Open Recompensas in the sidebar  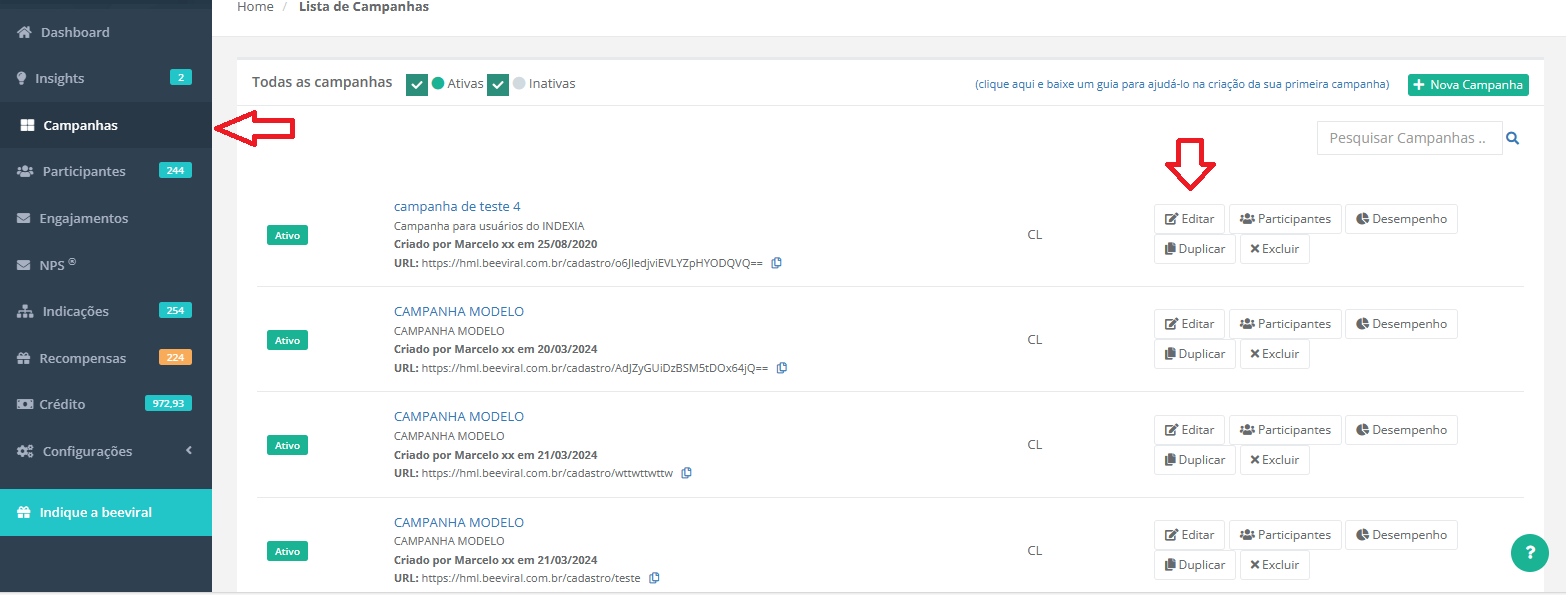pyautogui.click(x=106, y=358)
